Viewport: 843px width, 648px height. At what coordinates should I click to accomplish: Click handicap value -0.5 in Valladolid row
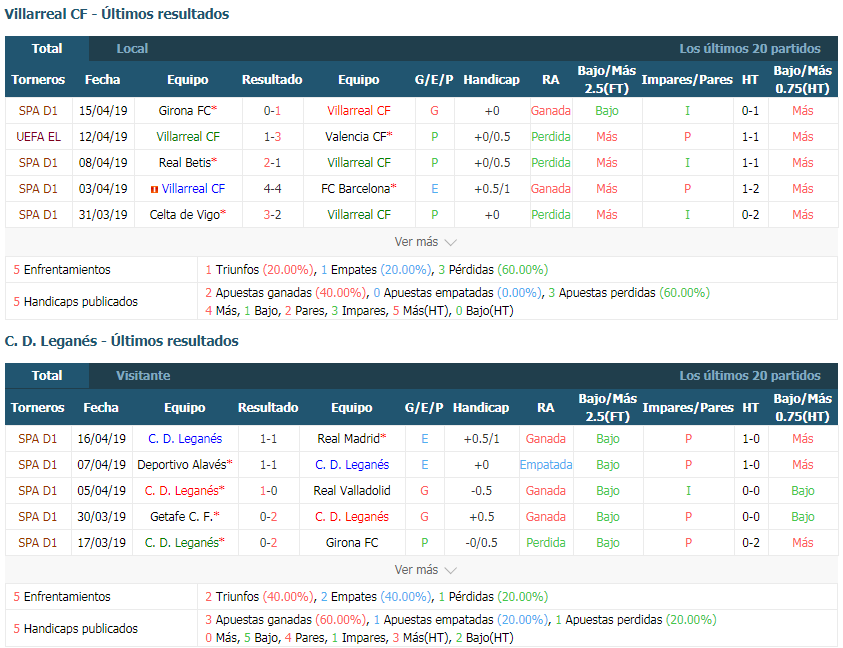481,490
